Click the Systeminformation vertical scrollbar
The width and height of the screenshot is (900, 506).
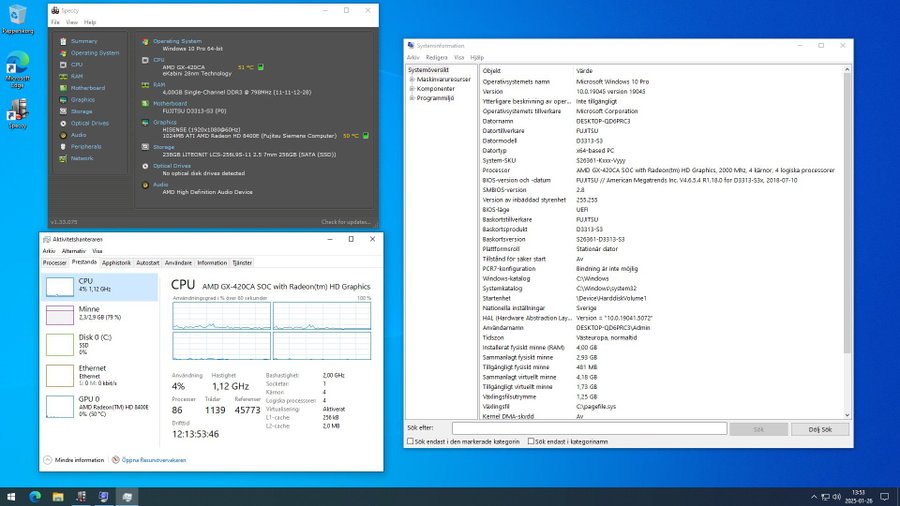tap(847, 242)
